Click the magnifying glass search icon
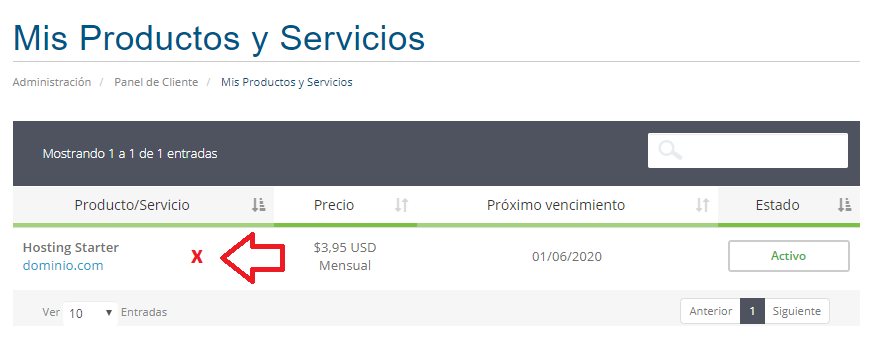This screenshot has width=876, height=360. (670, 150)
